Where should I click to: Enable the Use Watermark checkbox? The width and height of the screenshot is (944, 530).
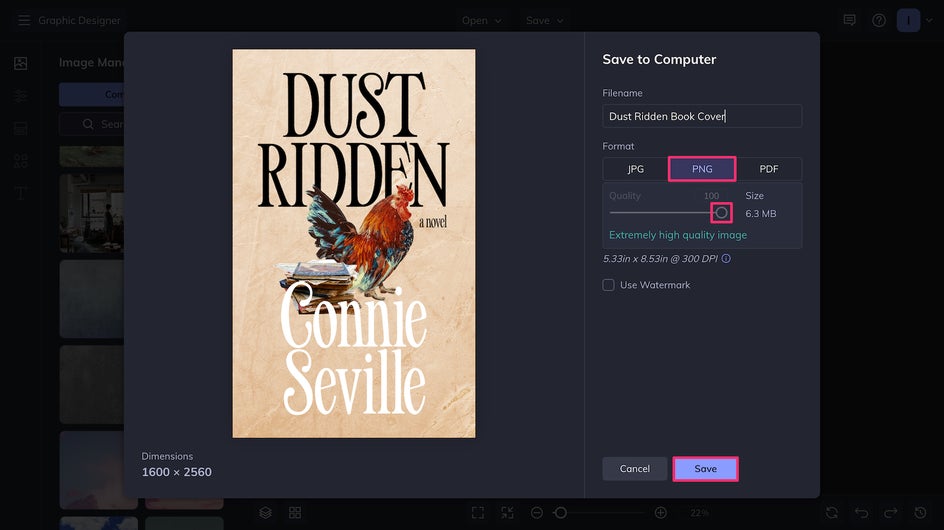pos(608,285)
